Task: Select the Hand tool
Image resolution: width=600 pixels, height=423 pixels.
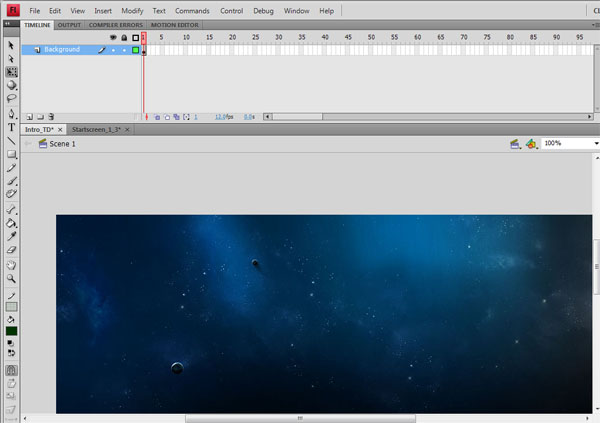Action: coord(11,265)
